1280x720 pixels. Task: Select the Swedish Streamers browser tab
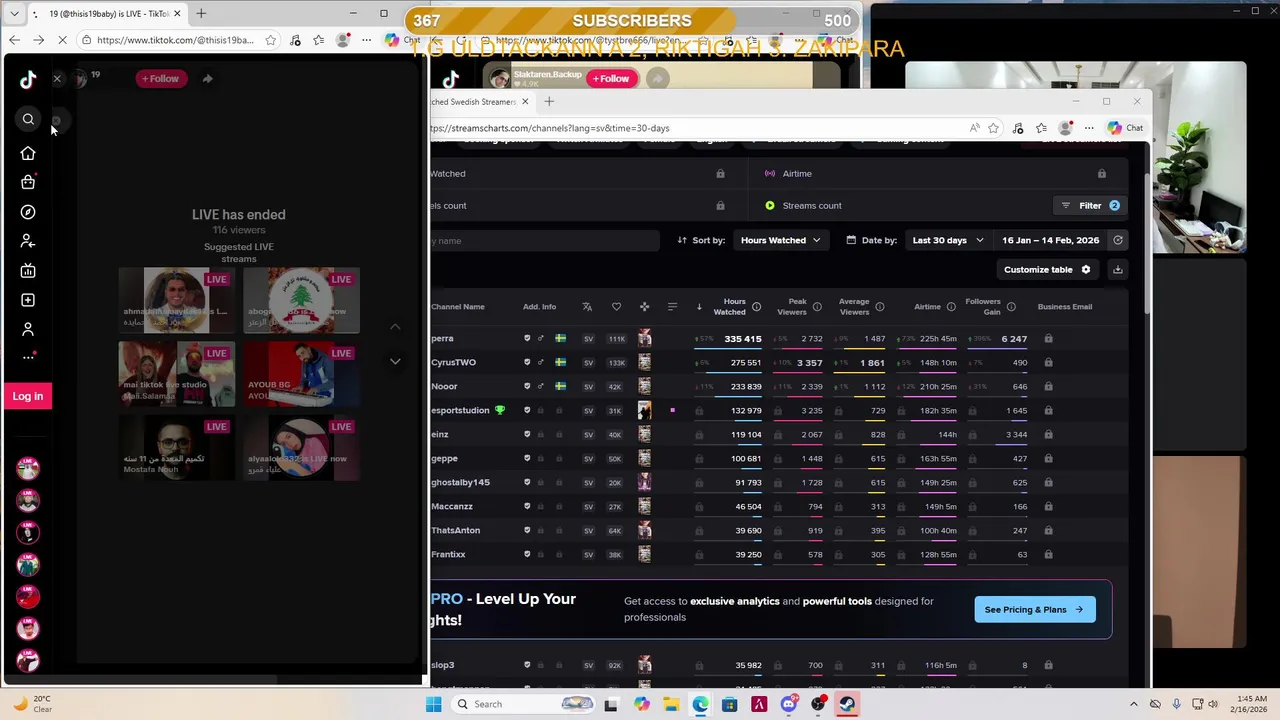[x=478, y=102]
